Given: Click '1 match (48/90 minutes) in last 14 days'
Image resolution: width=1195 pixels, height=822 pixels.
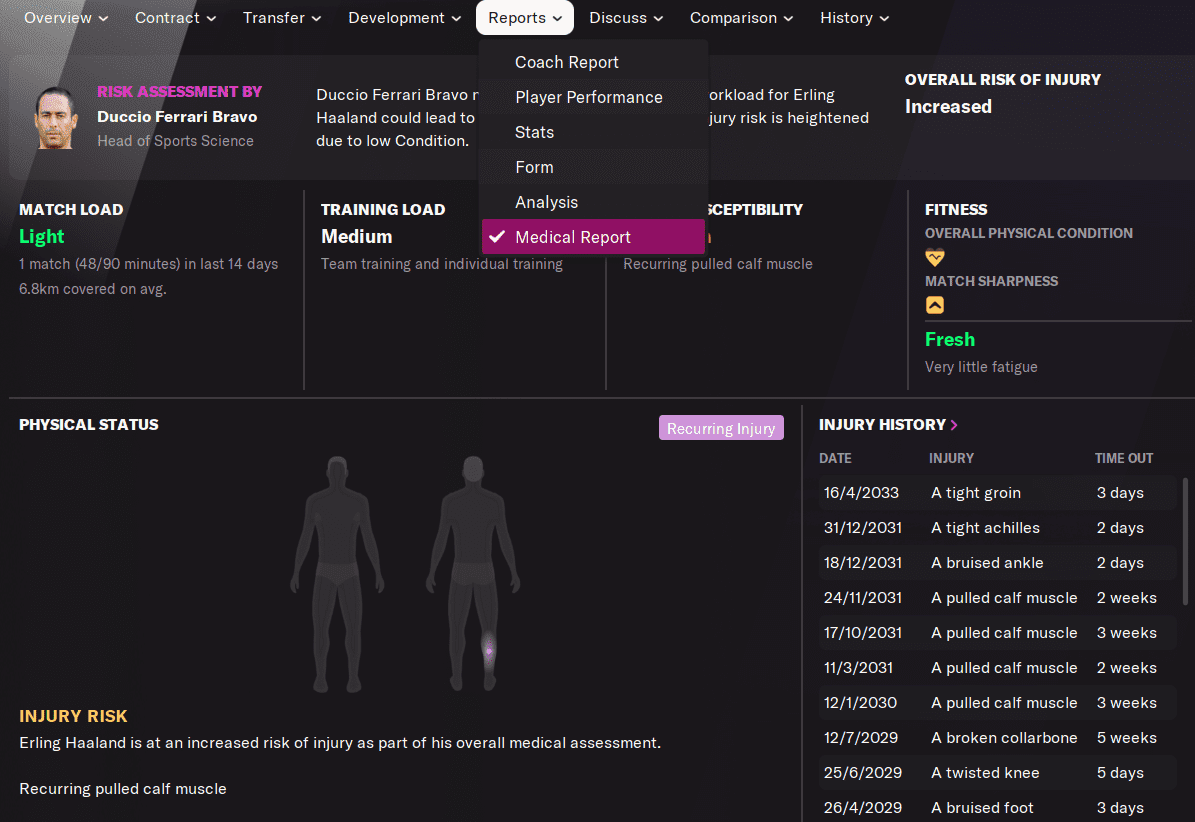Looking at the screenshot, I should (149, 264).
